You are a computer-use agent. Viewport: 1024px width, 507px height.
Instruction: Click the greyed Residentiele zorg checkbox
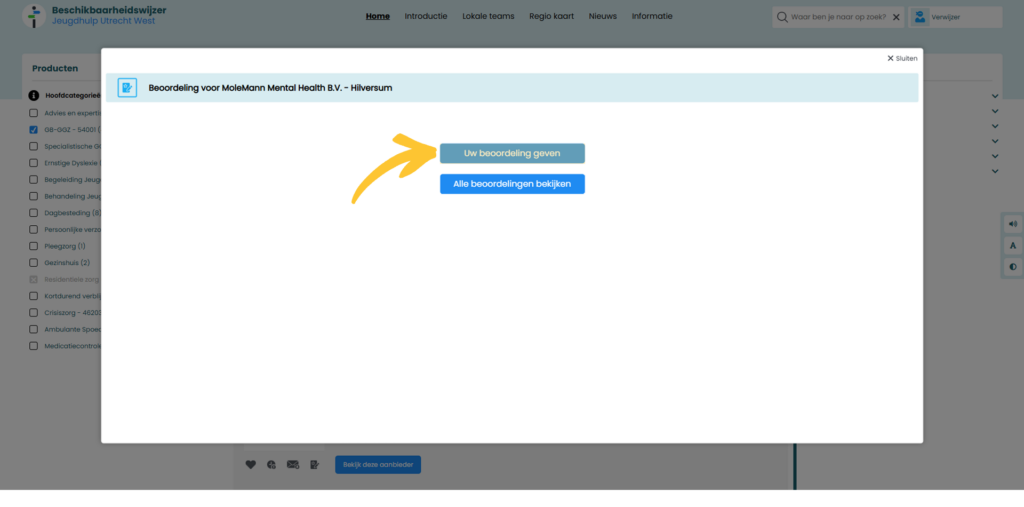coord(33,280)
